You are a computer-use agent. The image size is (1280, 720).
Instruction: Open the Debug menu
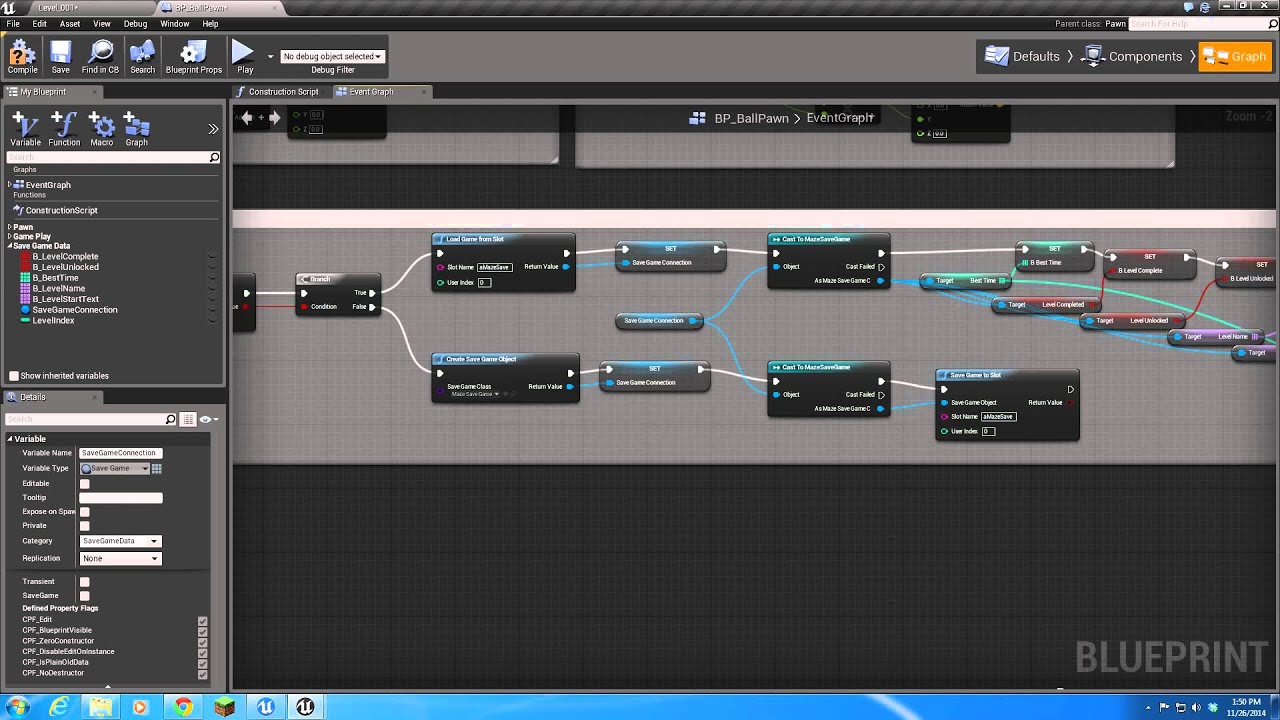click(x=135, y=23)
